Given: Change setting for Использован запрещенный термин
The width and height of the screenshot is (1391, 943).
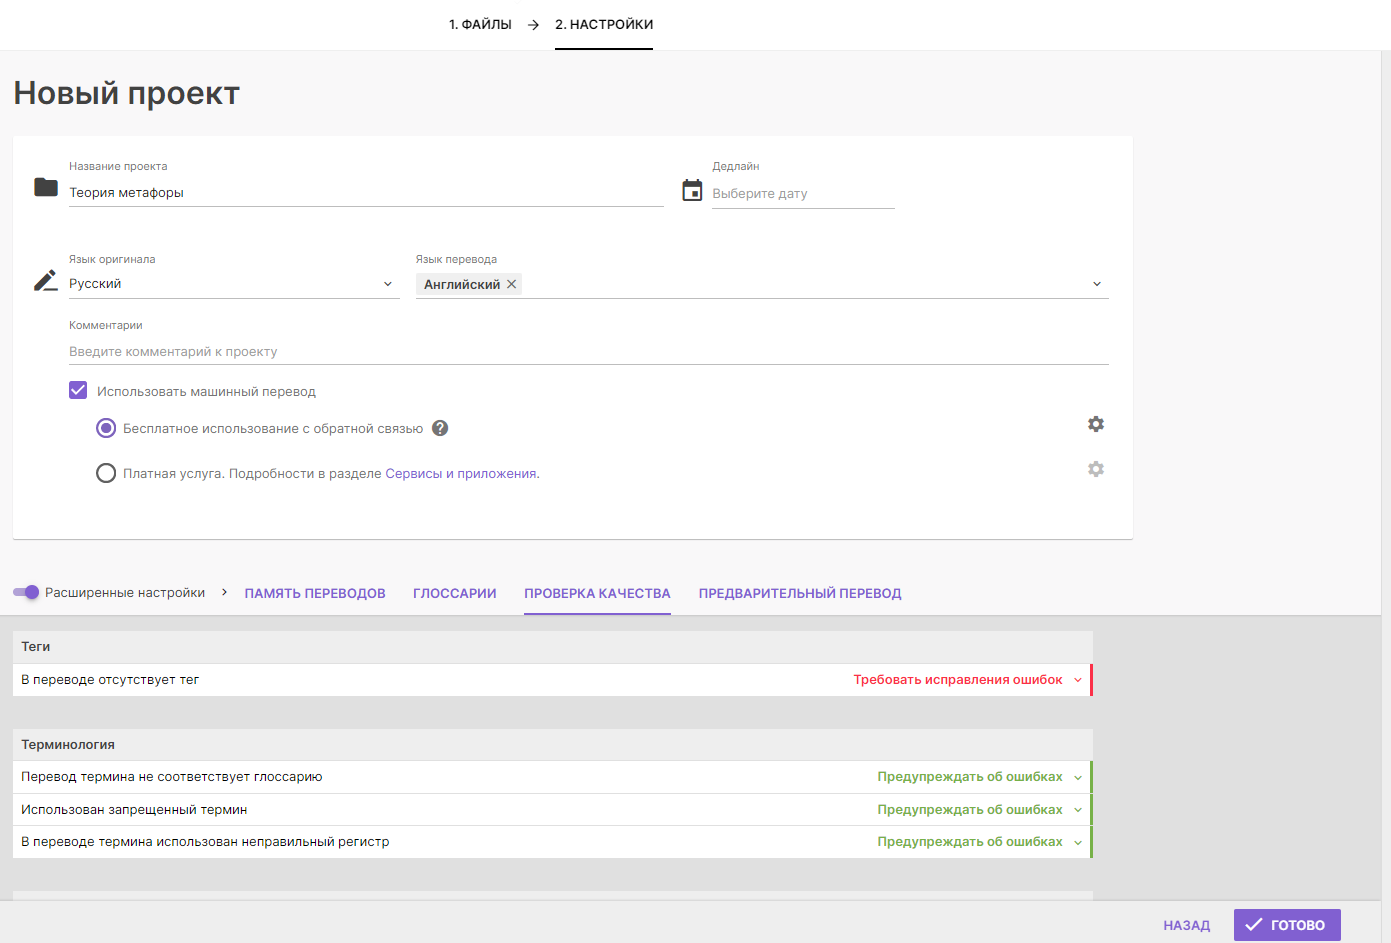Looking at the screenshot, I should point(980,810).
